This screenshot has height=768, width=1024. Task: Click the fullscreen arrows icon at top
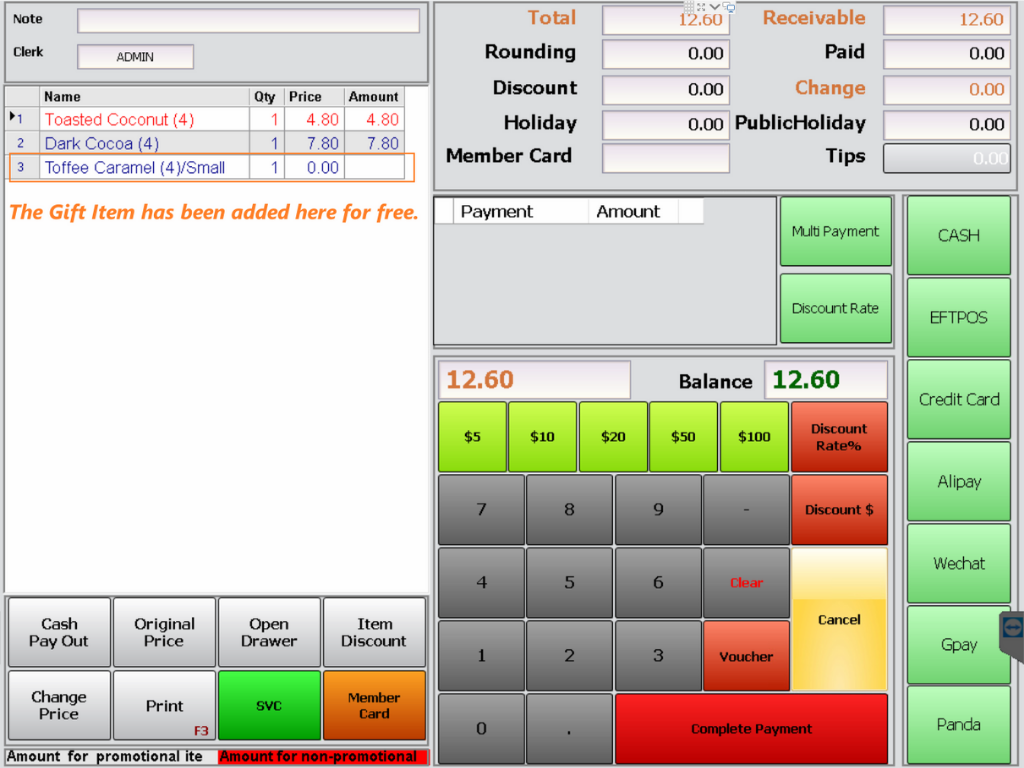[x=702, y=7]
